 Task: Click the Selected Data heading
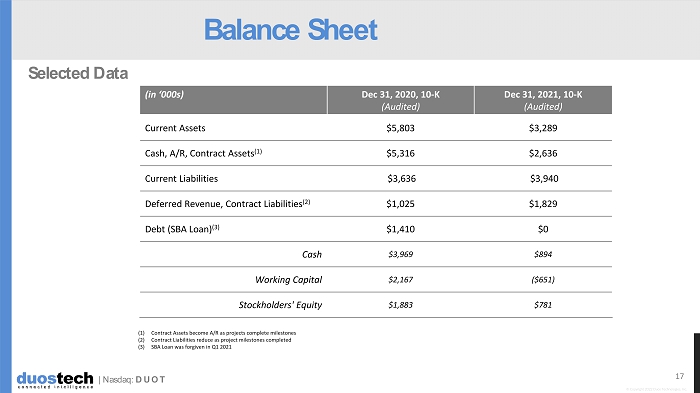pyautogui.click(x=78, y=73)
